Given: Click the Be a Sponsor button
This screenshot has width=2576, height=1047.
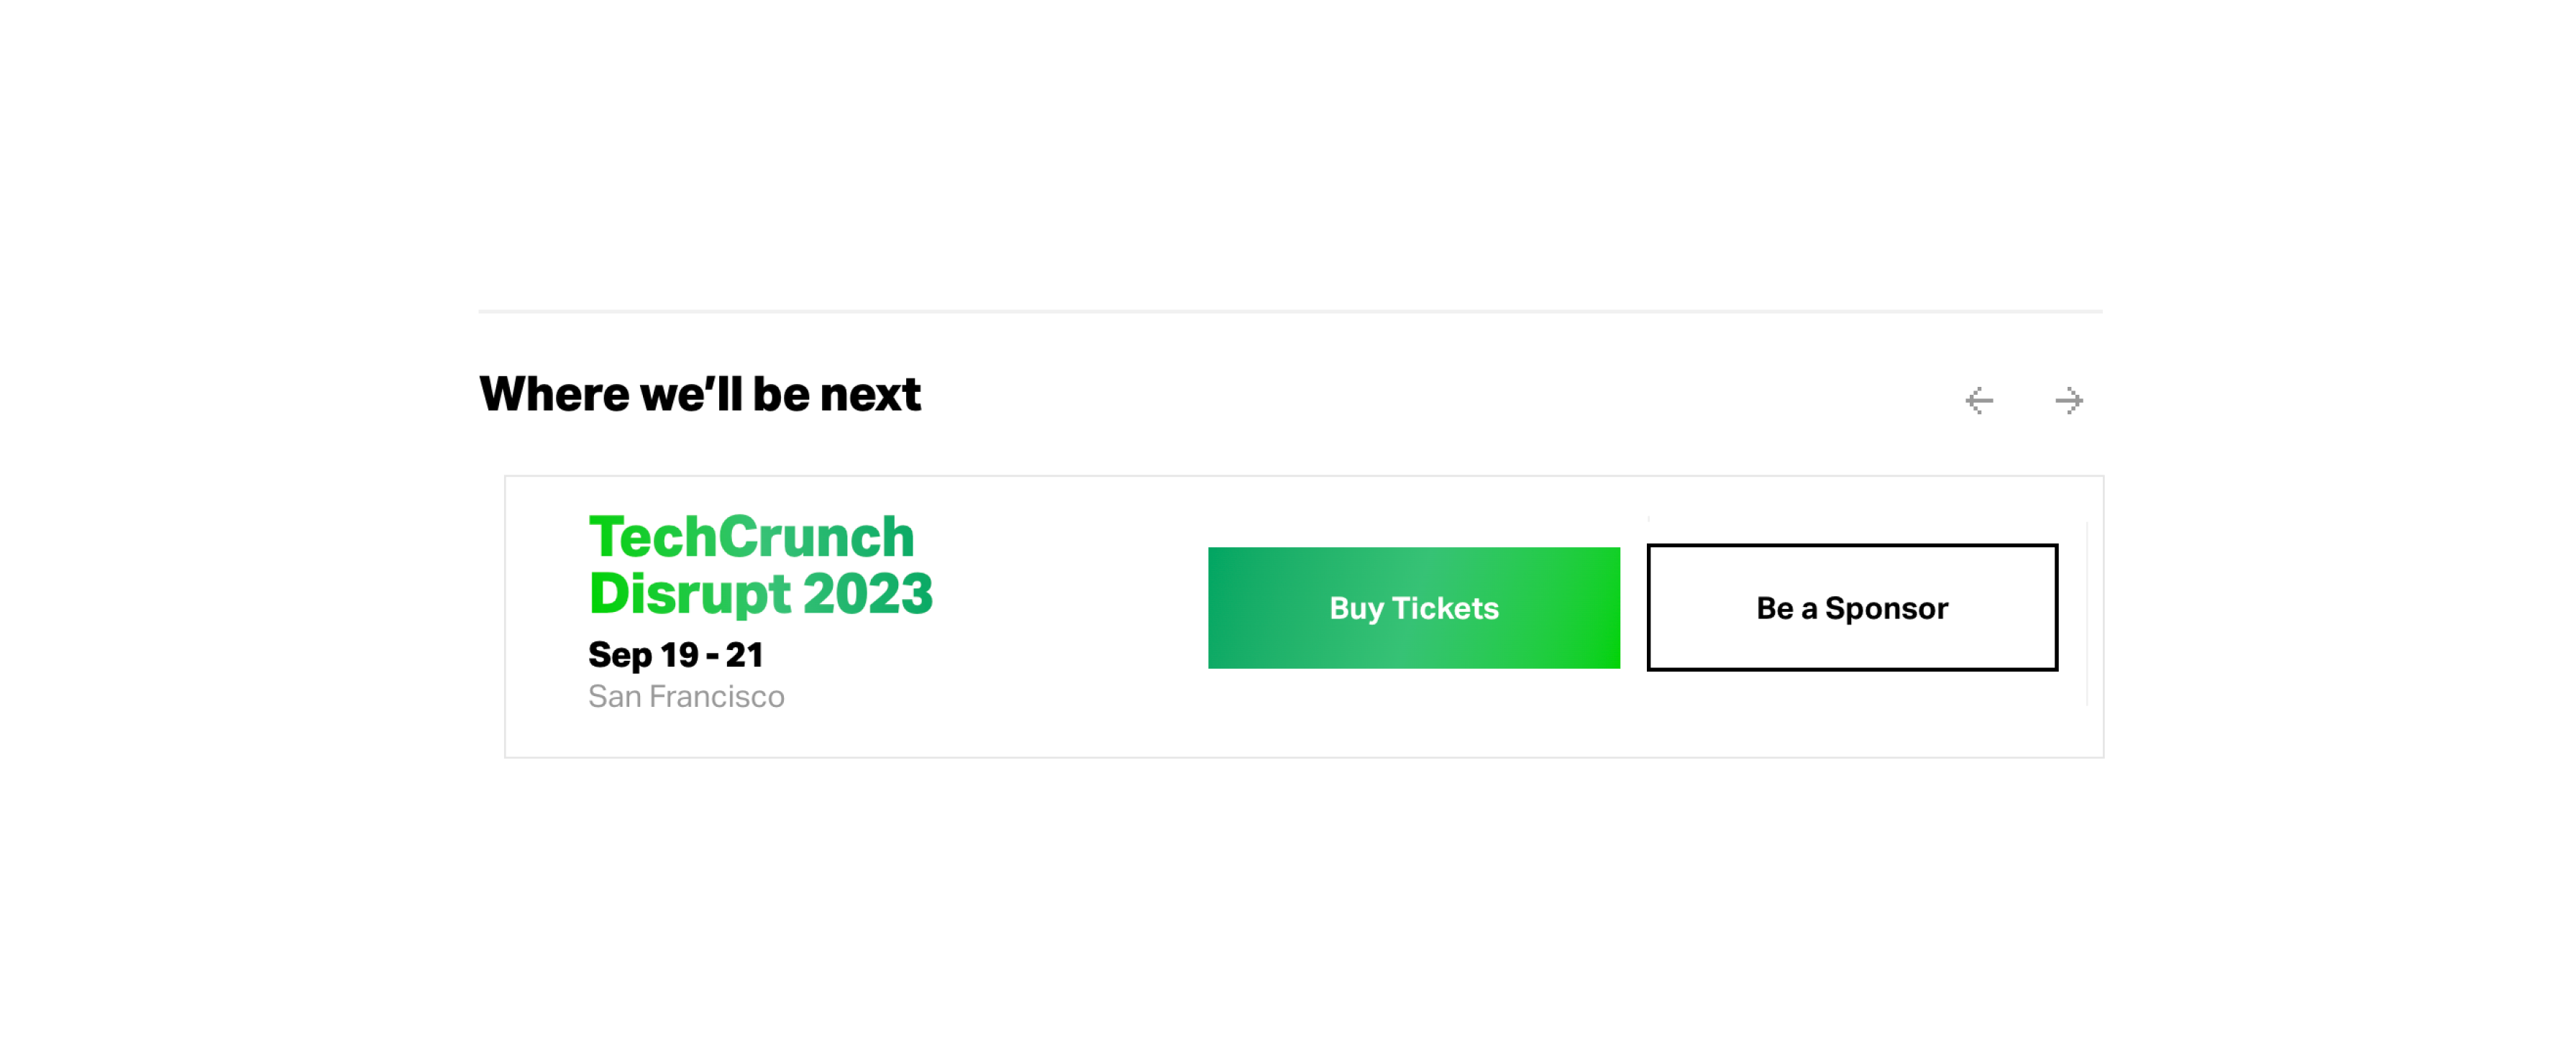Looking at the screenshot, I should (1852, 608).
